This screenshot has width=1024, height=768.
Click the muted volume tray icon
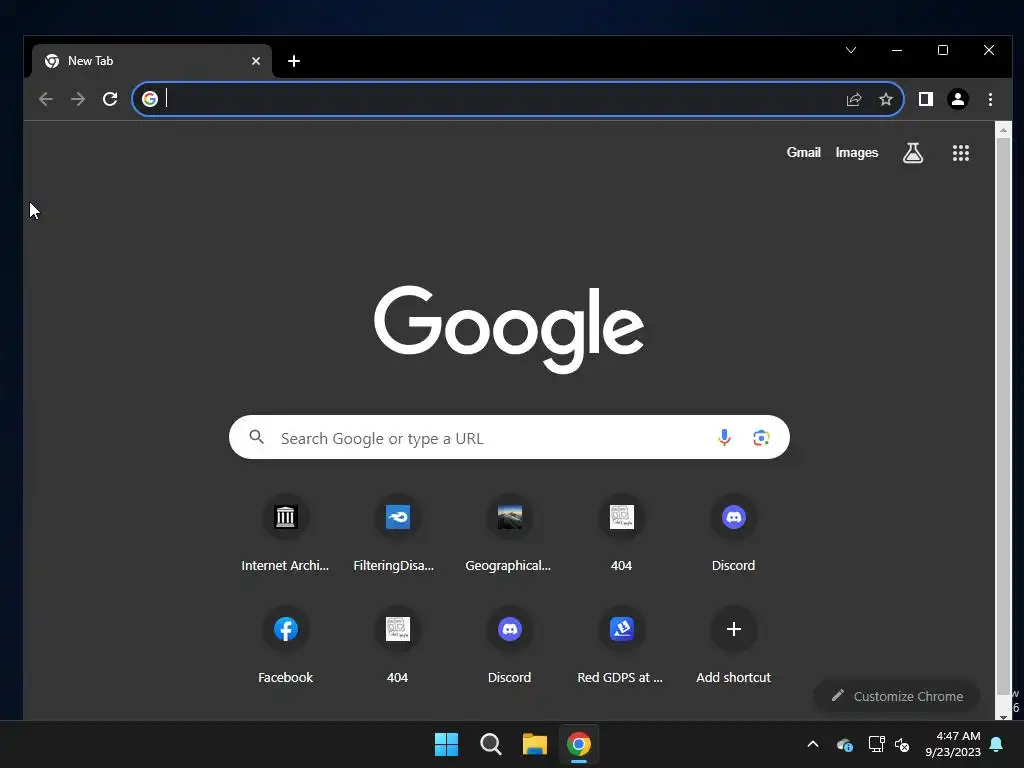pos(902,744)
